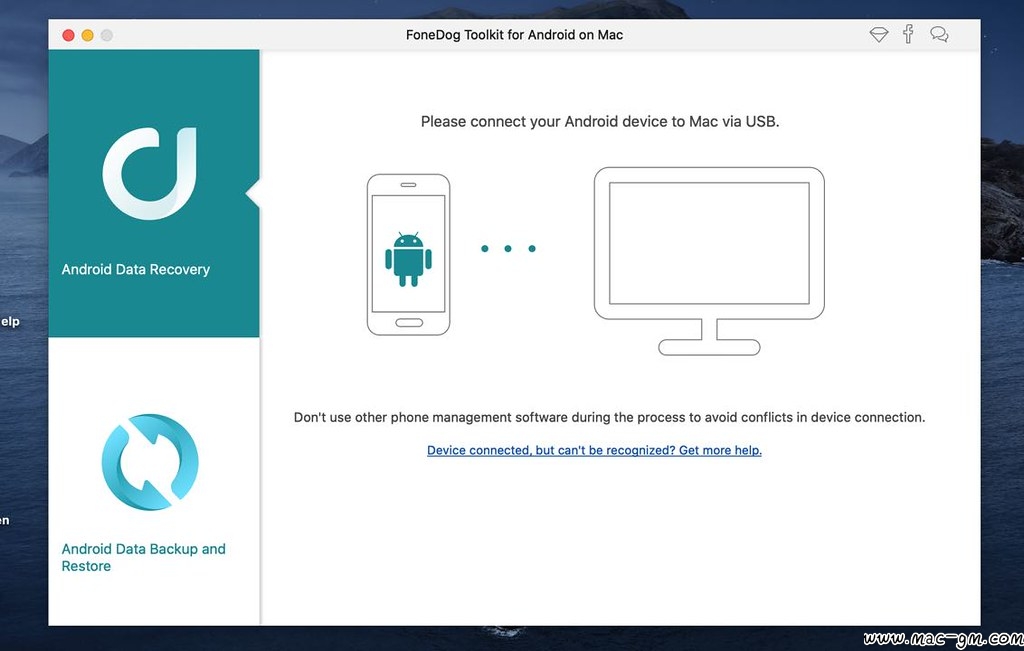Minimize the FoneDog window with yellow button
Image resolution: width=1024 pixels, height=651 pixels.
[x=88, y=35]
